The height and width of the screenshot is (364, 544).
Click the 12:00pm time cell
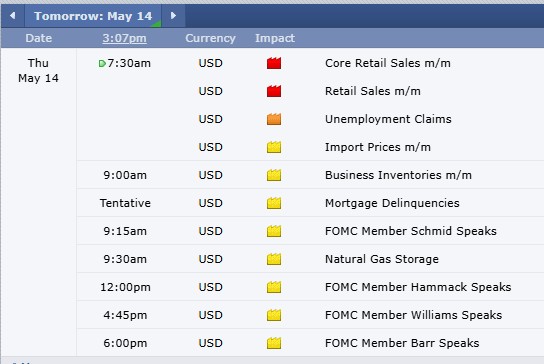tap(125, 287)
